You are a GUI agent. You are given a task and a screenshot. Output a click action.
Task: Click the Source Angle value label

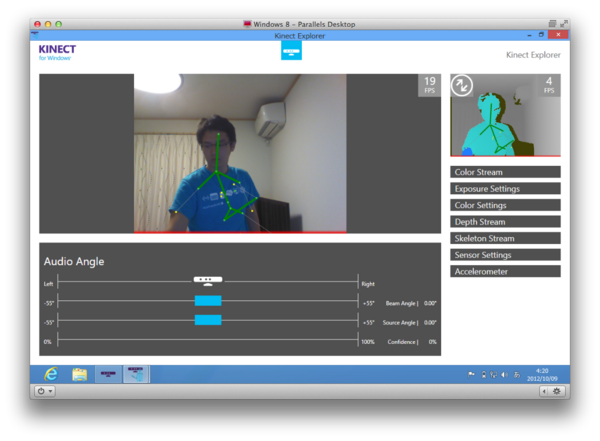430,322
